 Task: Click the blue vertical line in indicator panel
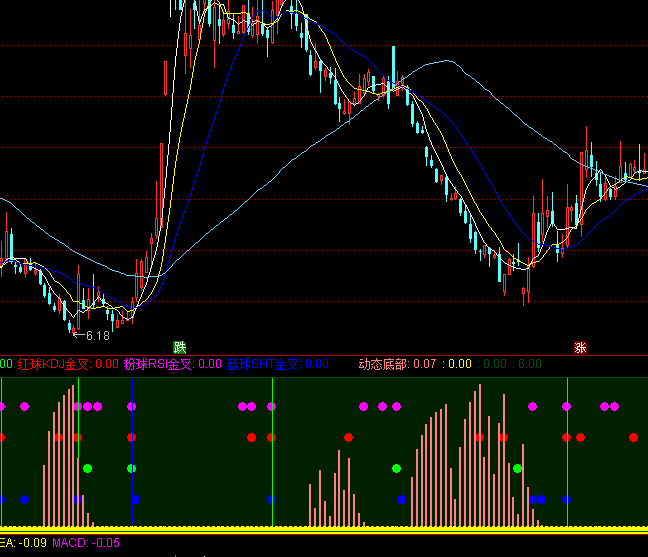[132, 450]
